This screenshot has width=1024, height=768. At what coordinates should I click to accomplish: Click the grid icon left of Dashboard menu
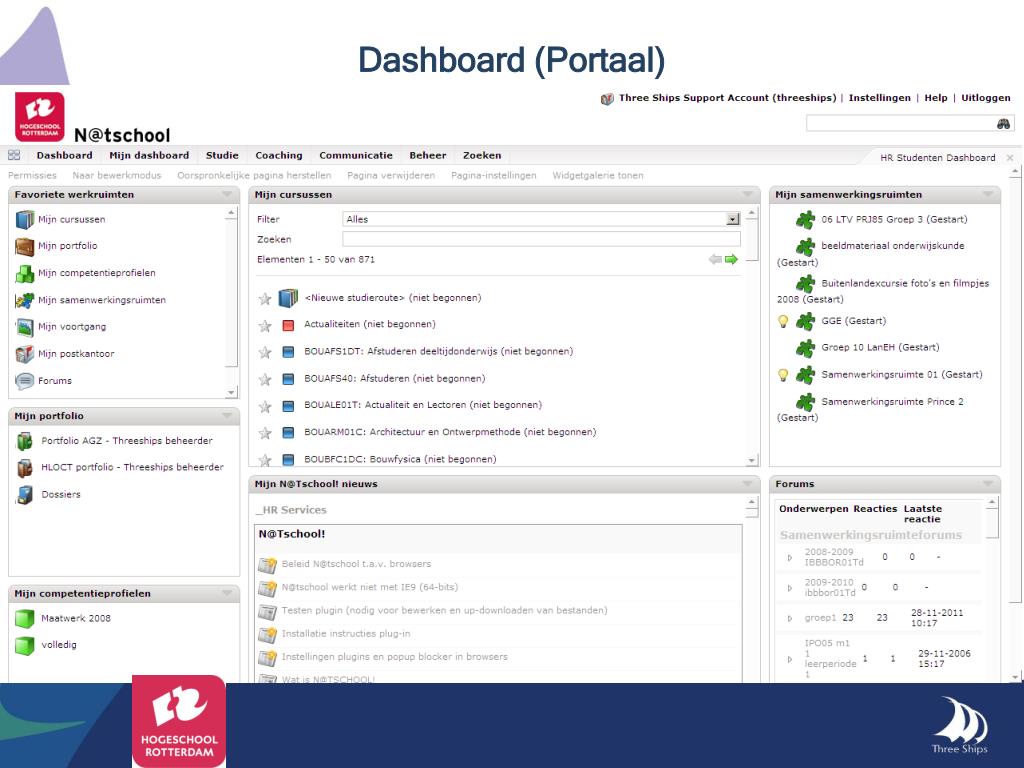(14, 155)
